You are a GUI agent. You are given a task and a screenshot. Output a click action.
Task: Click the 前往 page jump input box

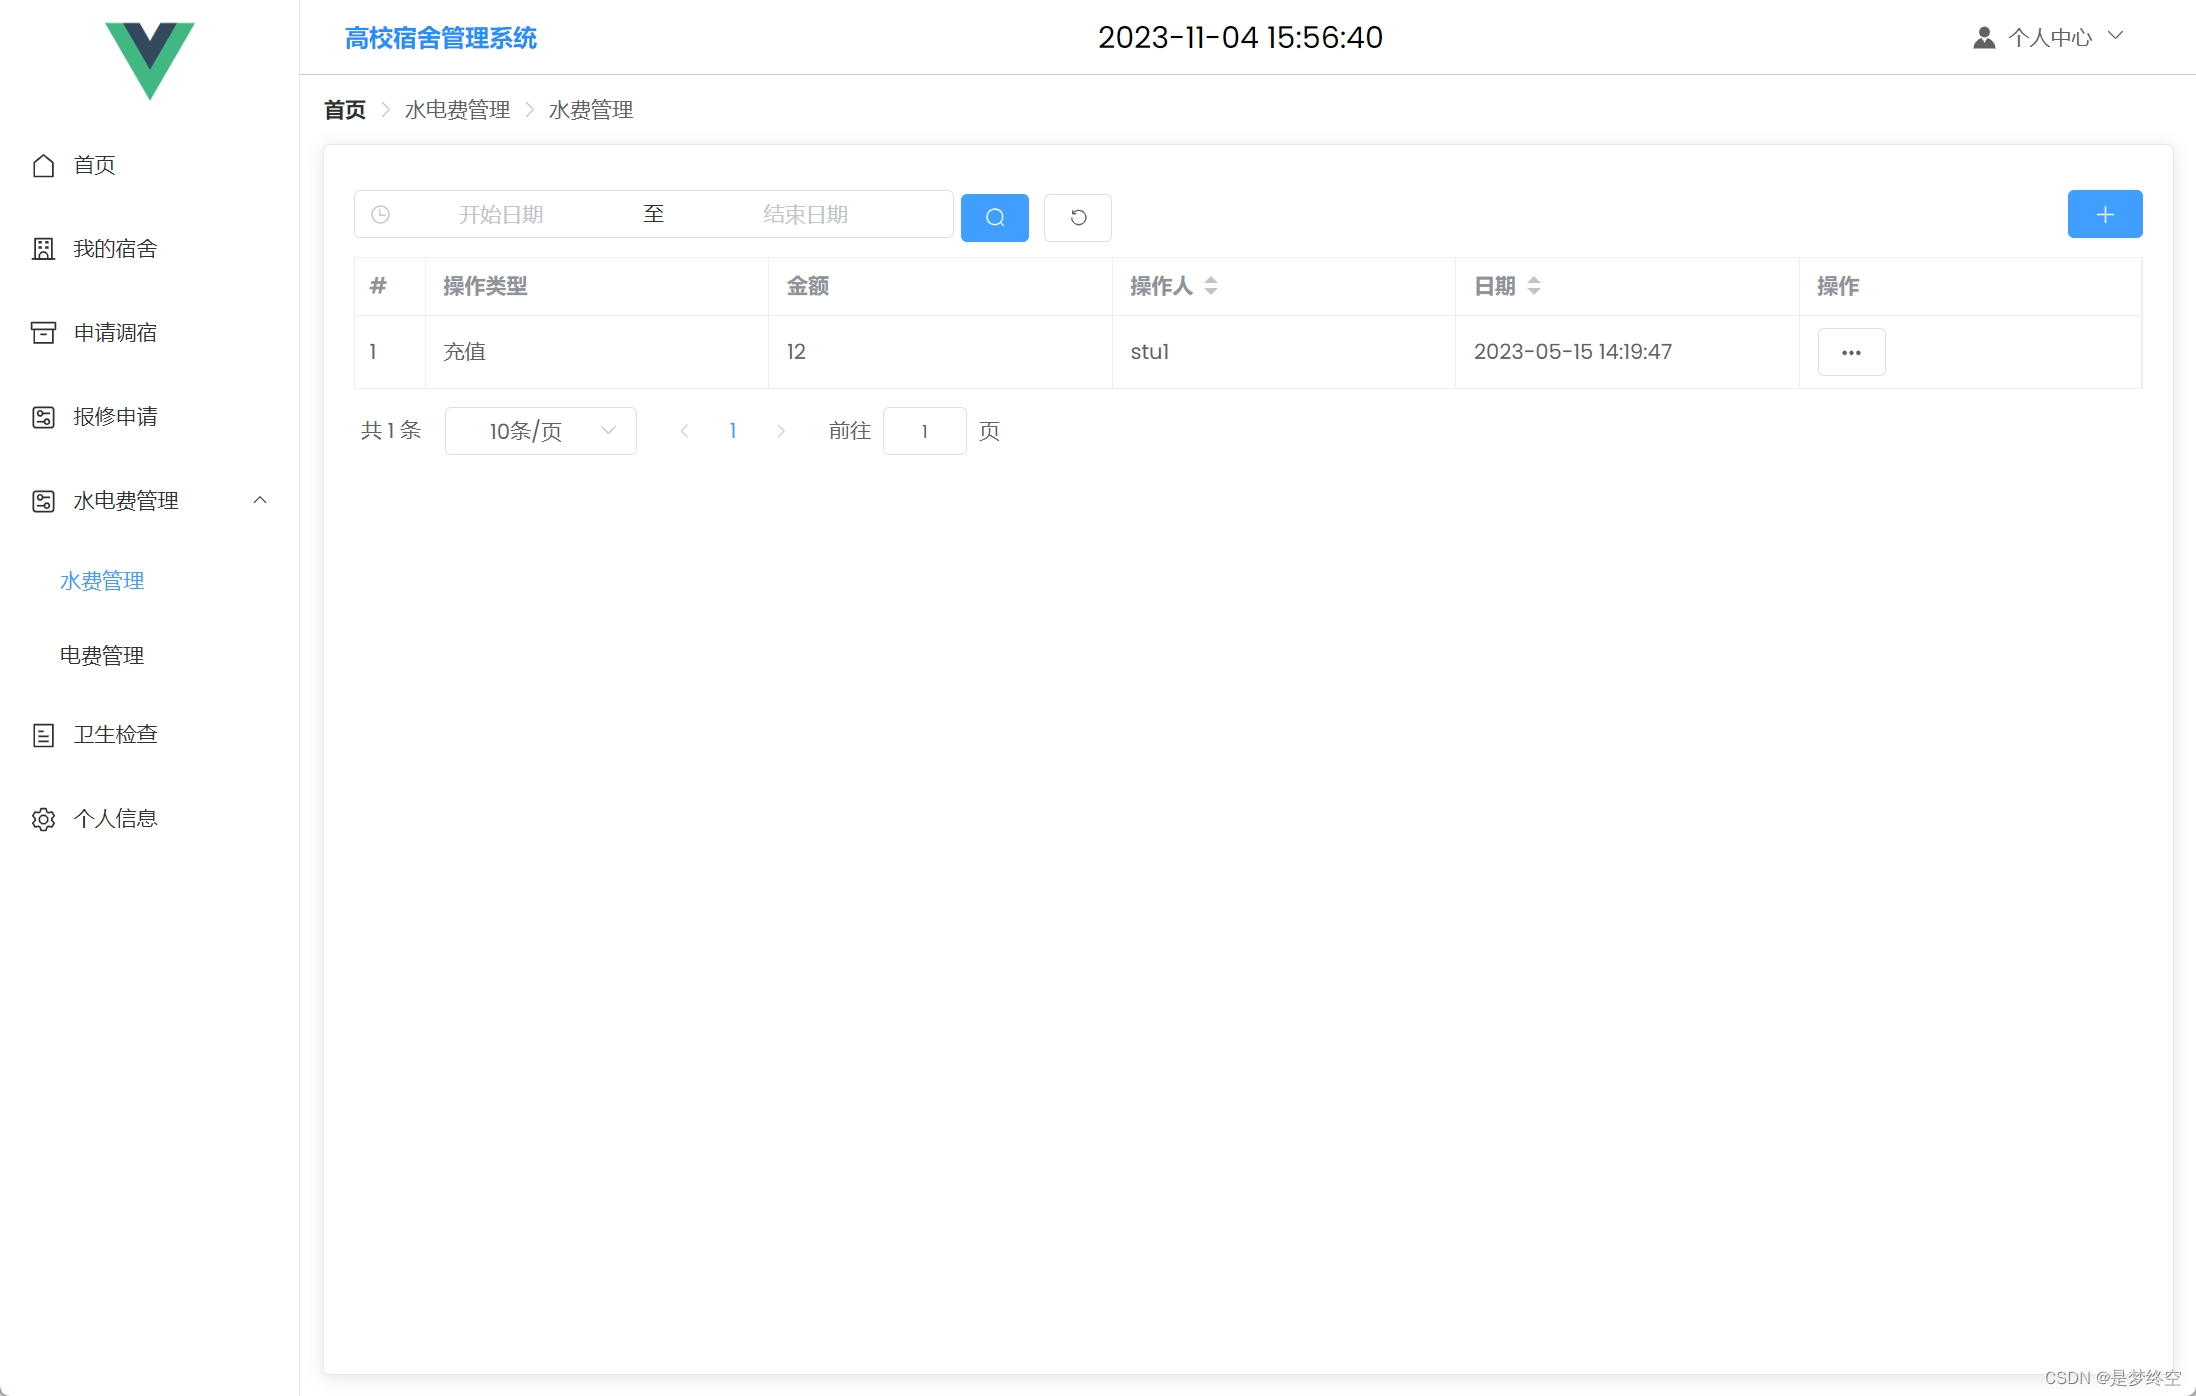[x=925, y=431]
